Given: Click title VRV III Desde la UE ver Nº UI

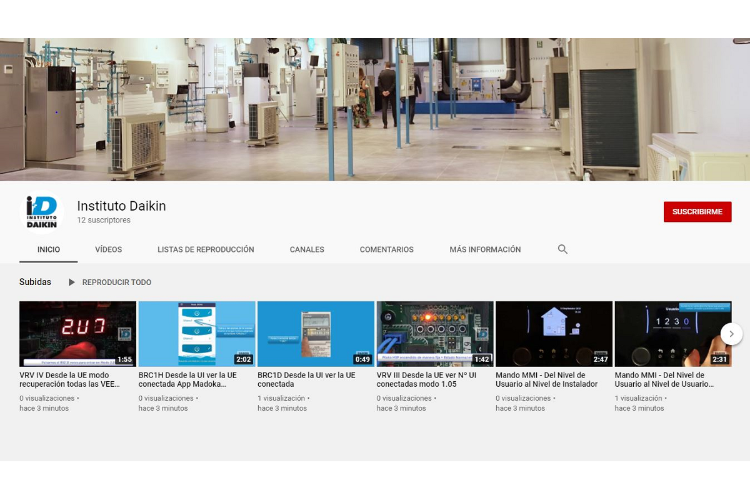Looking at the screenshot, I should [426, 379].
